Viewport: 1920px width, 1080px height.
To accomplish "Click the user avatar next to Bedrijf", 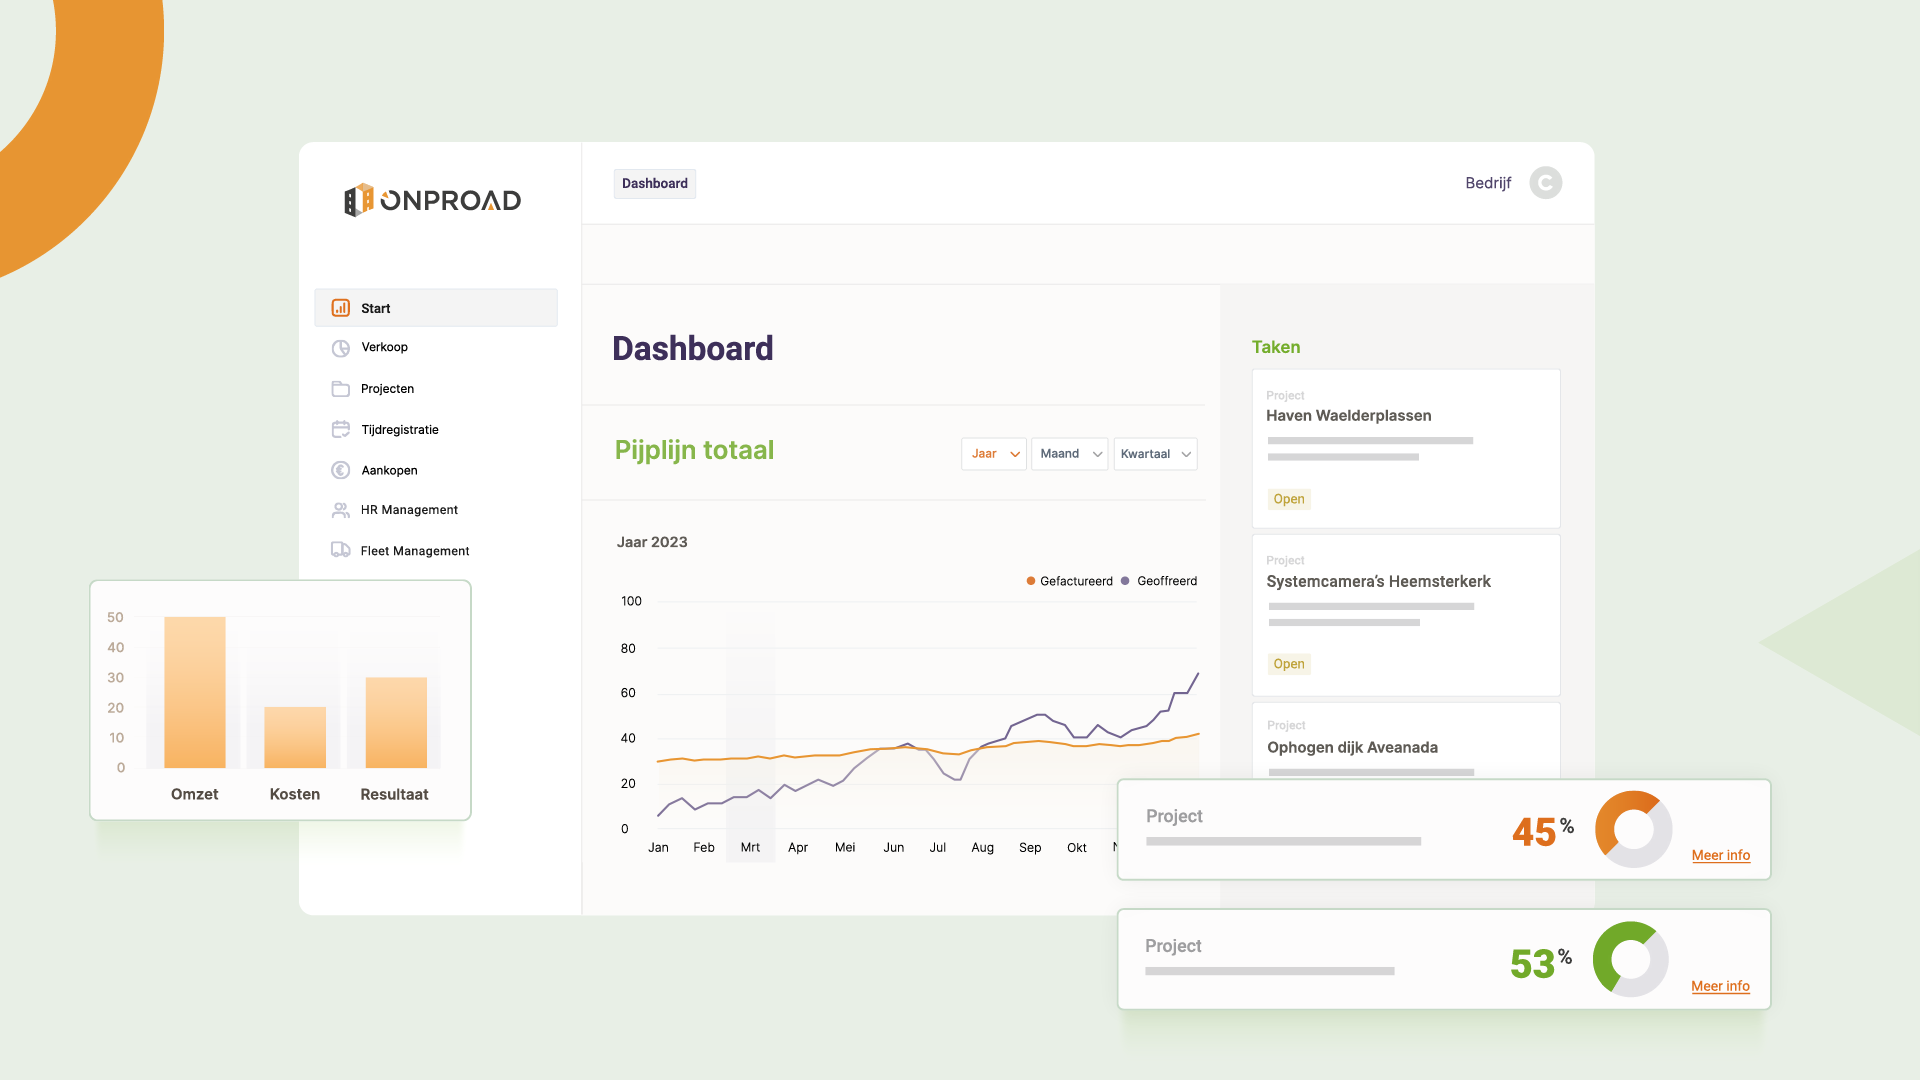I will coord(1545,183).
